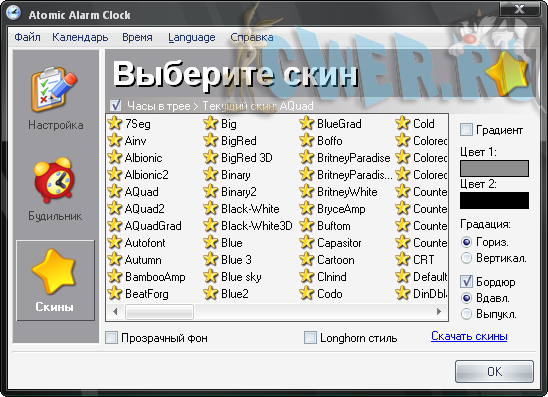Select the Вертикал. gradation radio button

(466, 258)
